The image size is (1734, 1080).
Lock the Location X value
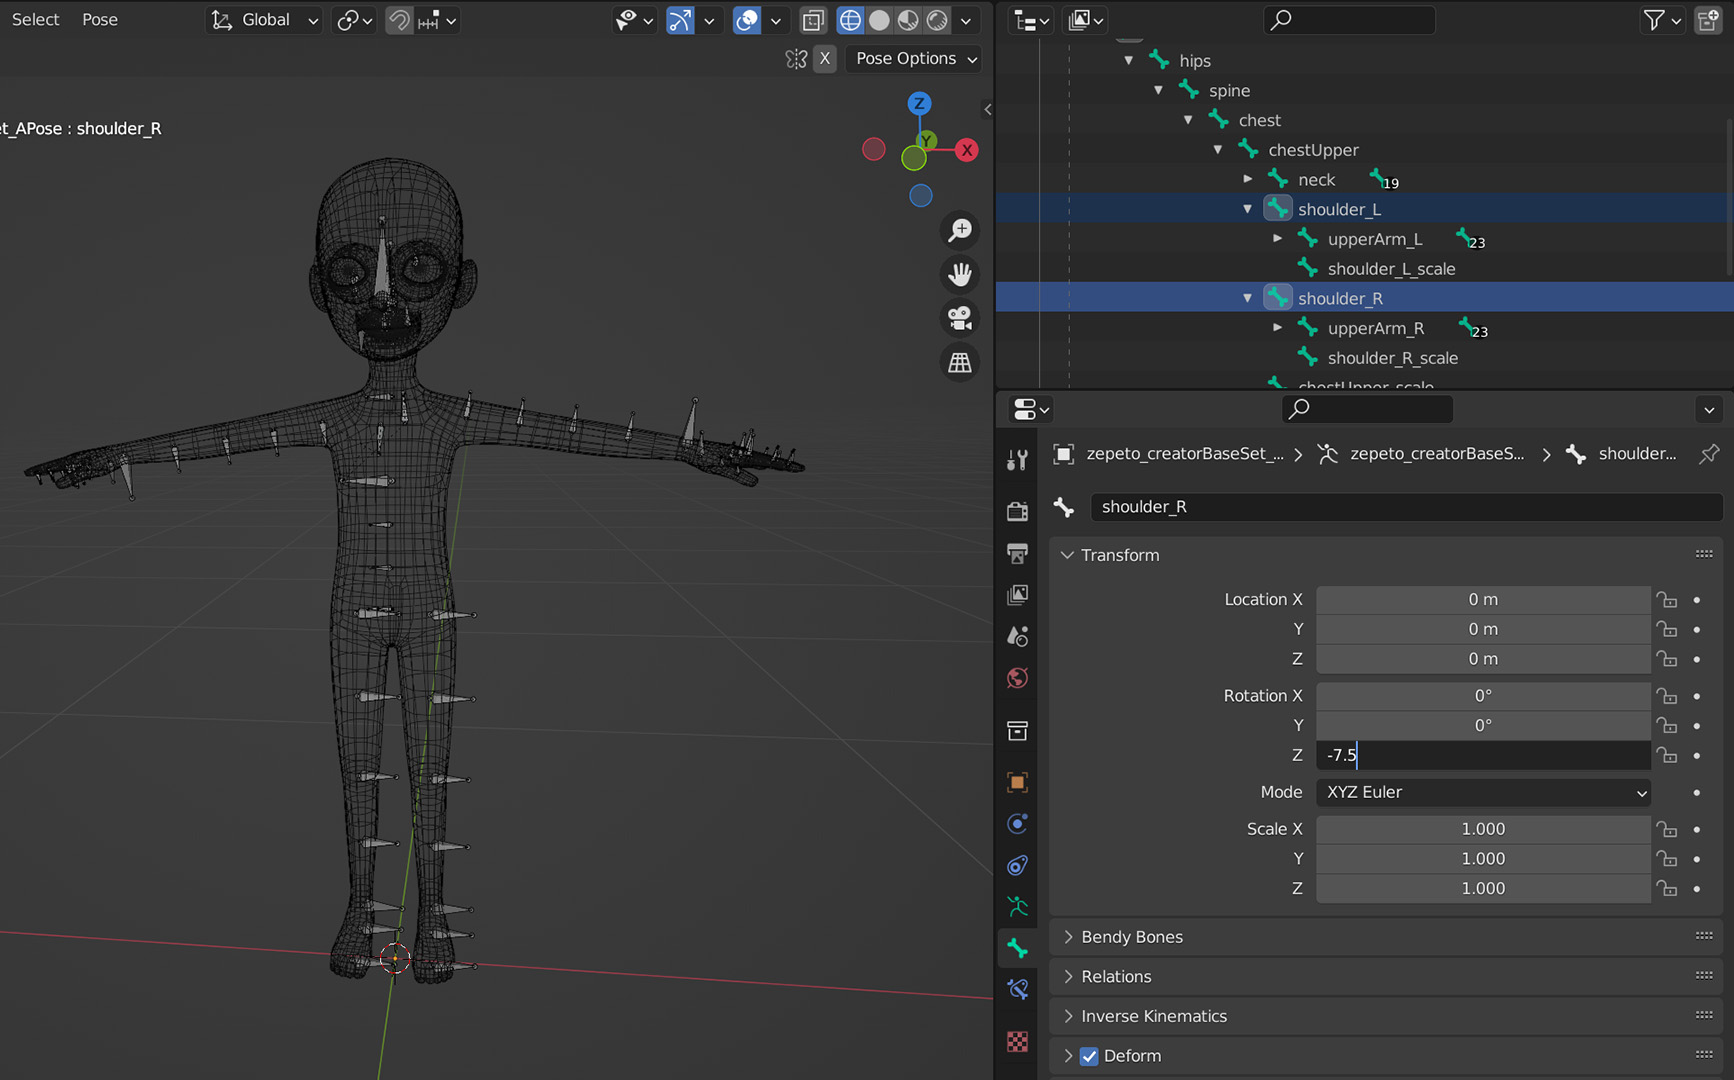pos(1667,599)
